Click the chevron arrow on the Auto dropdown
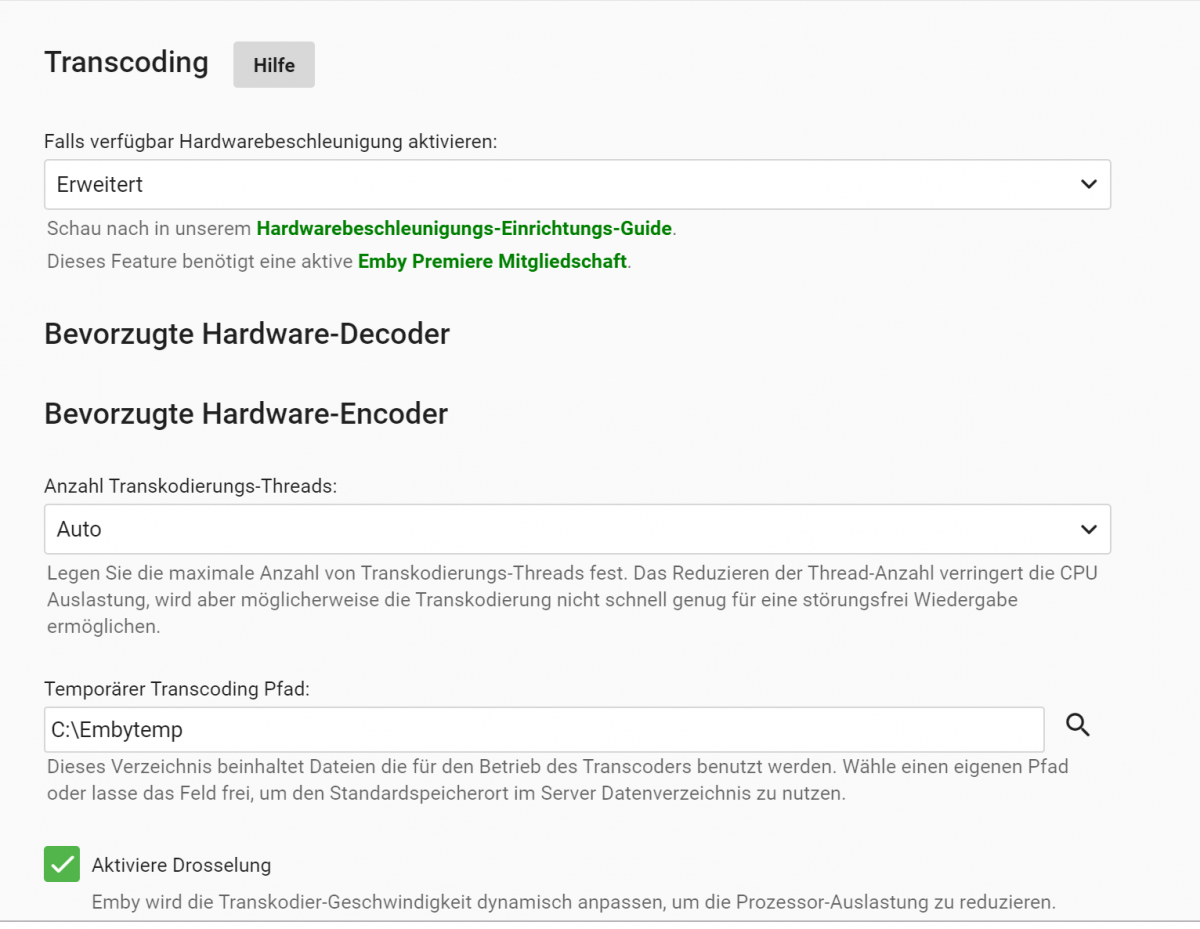The width and height of the screenshot is (1200, 929). (x=1089, y=529)
